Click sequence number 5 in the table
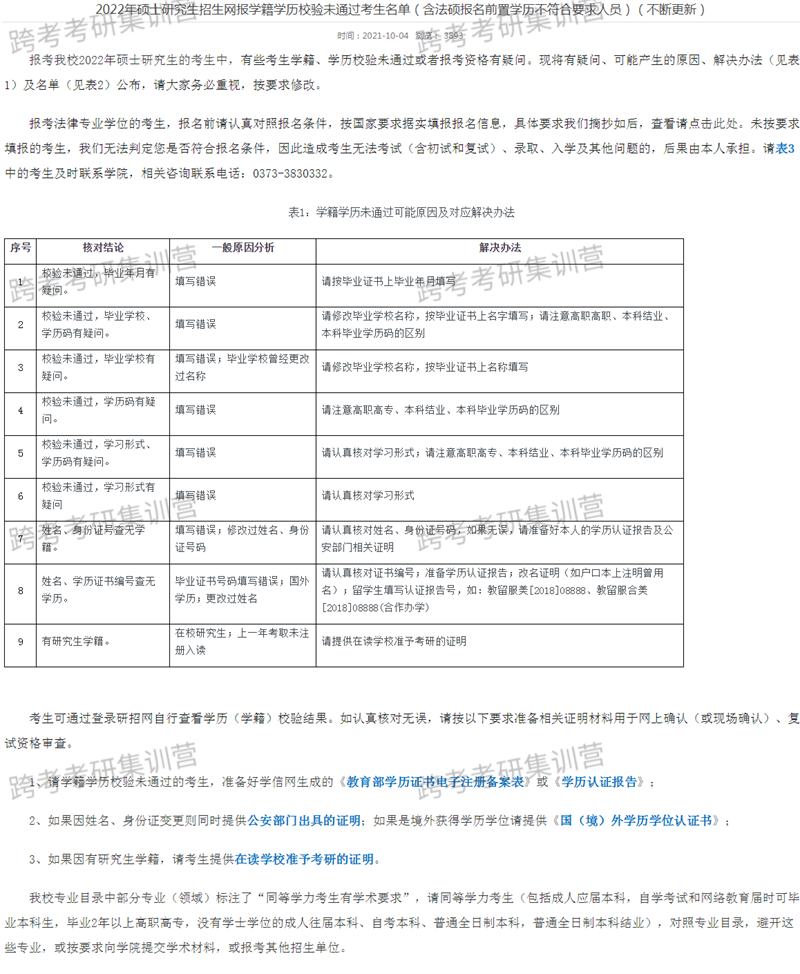The image size is (800, 974). tap(20, 453)
